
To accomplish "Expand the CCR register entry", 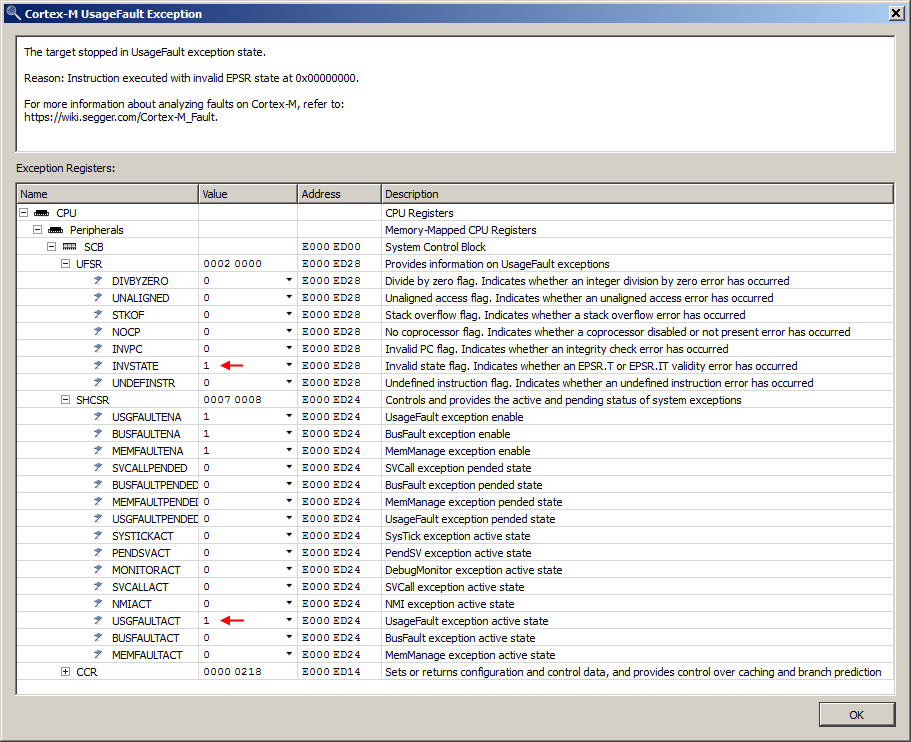I will [x=64, y=671].
